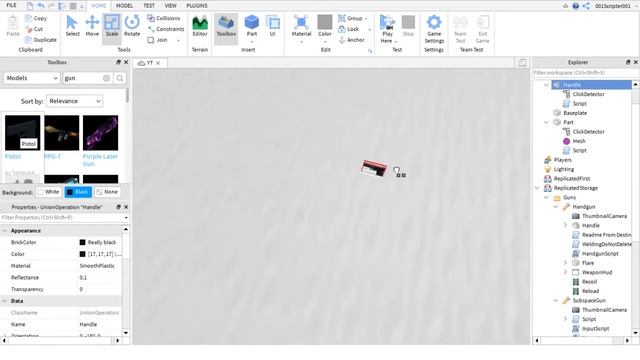The image size is (640, 360).
Task: Open the Sort by Relevance dropdown
Action: (74, 101)
